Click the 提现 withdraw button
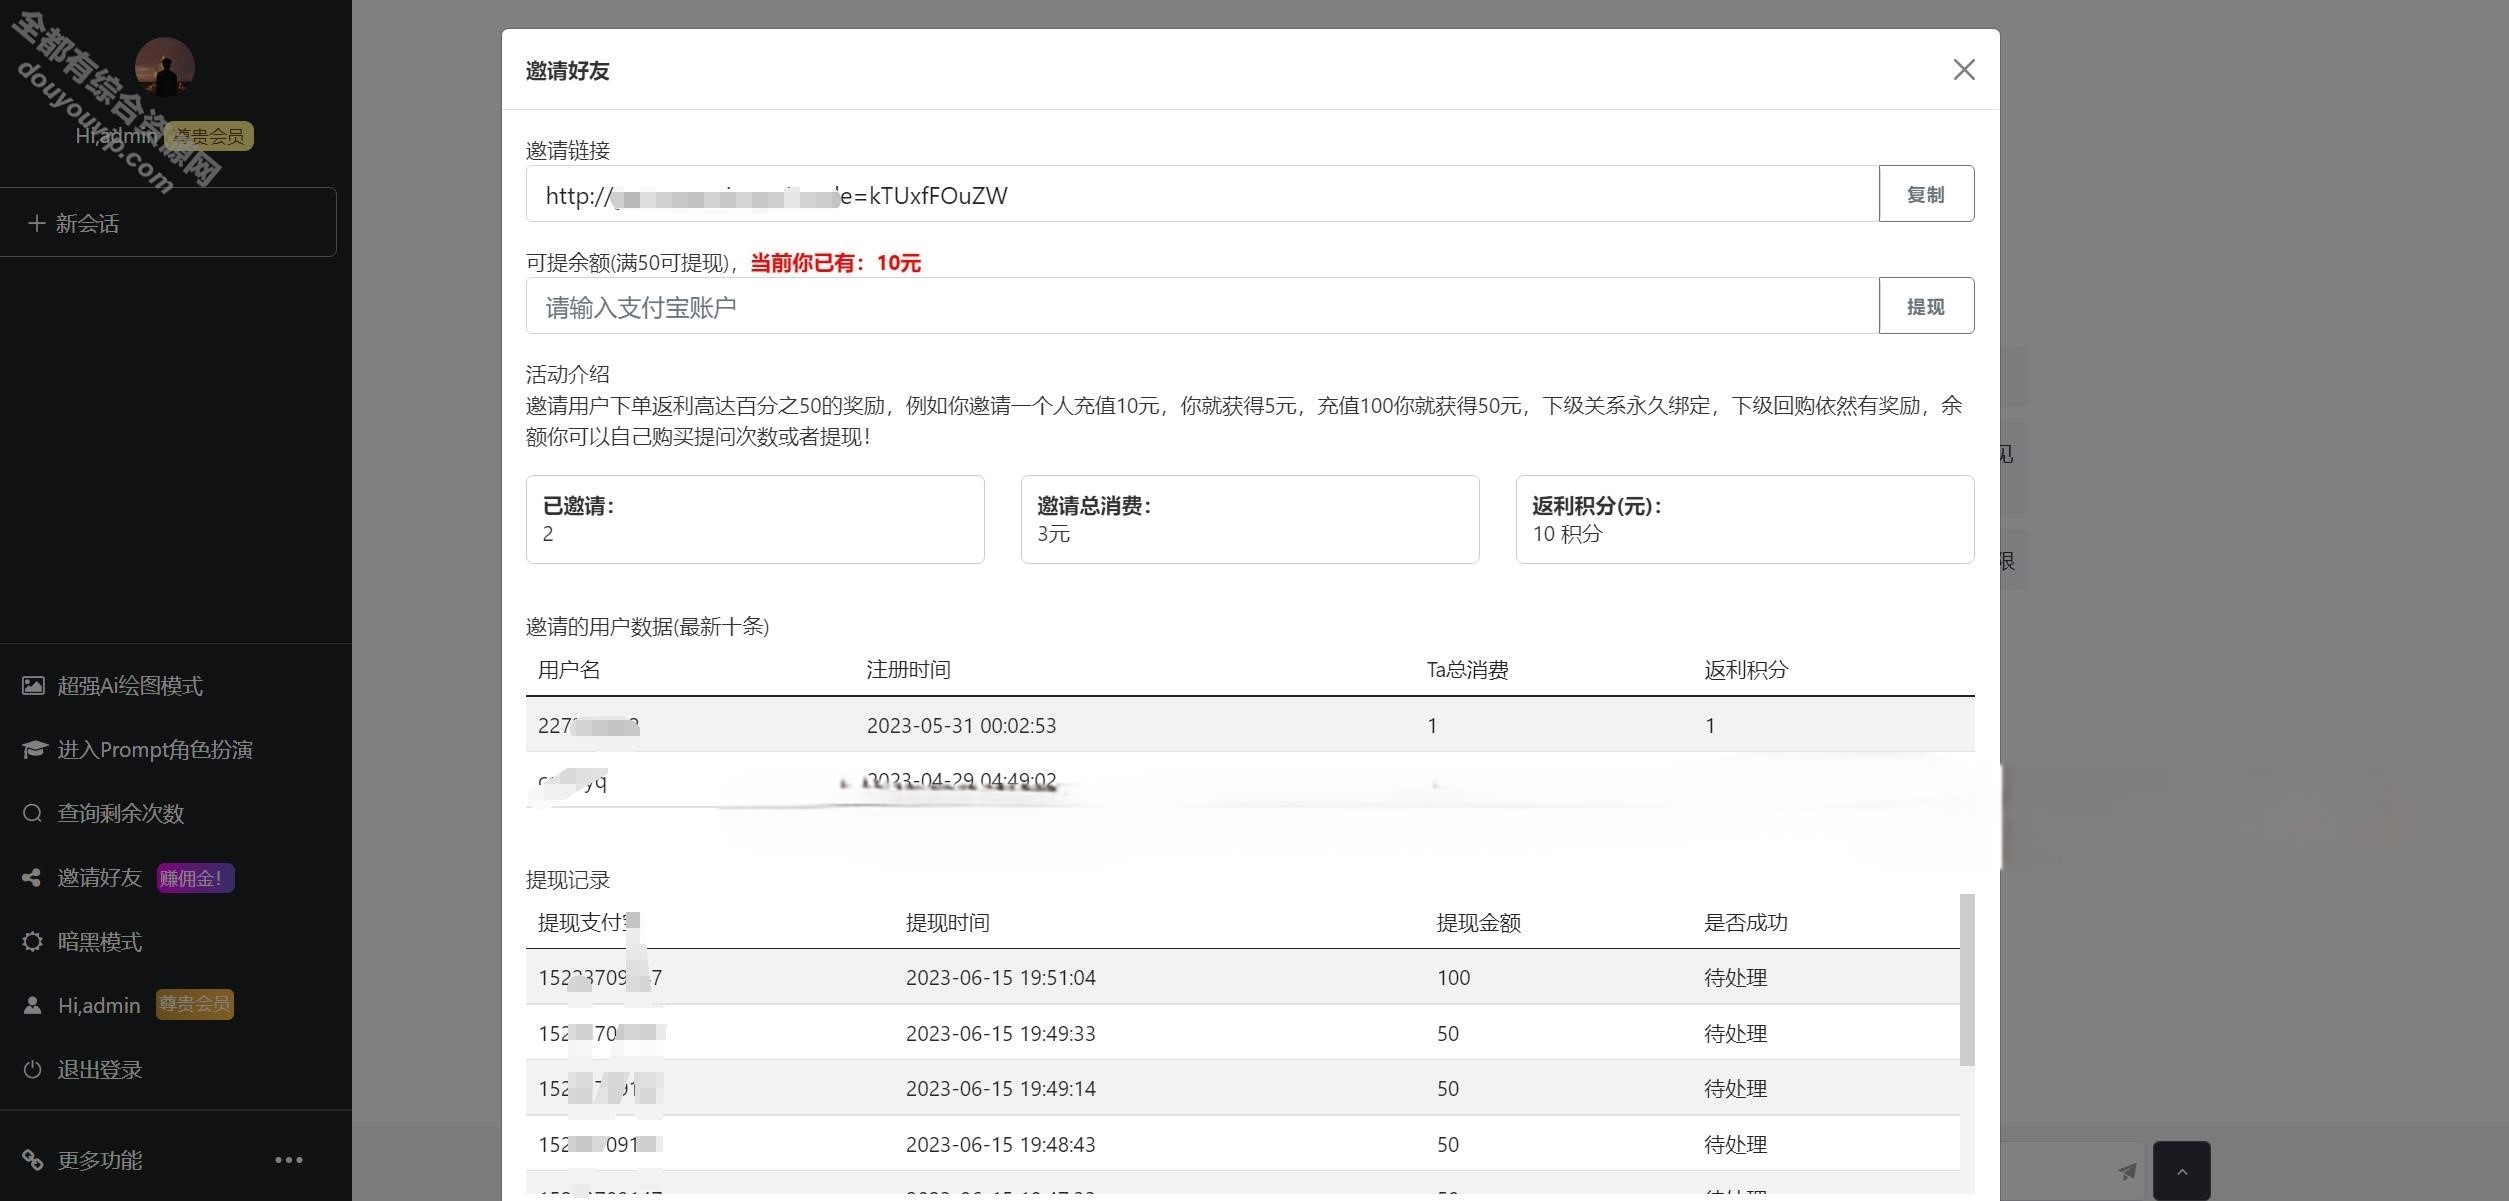The height and width of the screenshot is (1201, 2509). point(1926,306)
